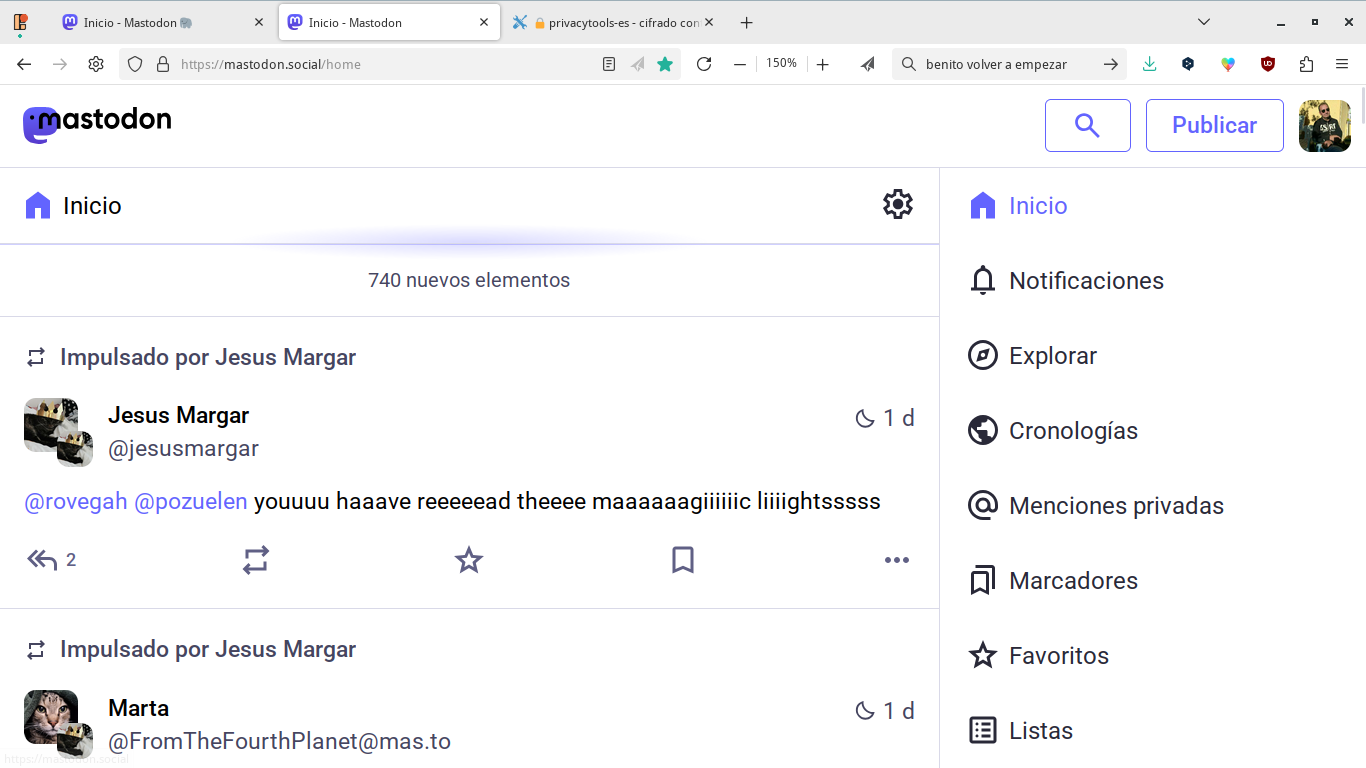Open the extensions puzzle-piece menu
This screenshot has height=768, width=1366.
point(1306,64)
